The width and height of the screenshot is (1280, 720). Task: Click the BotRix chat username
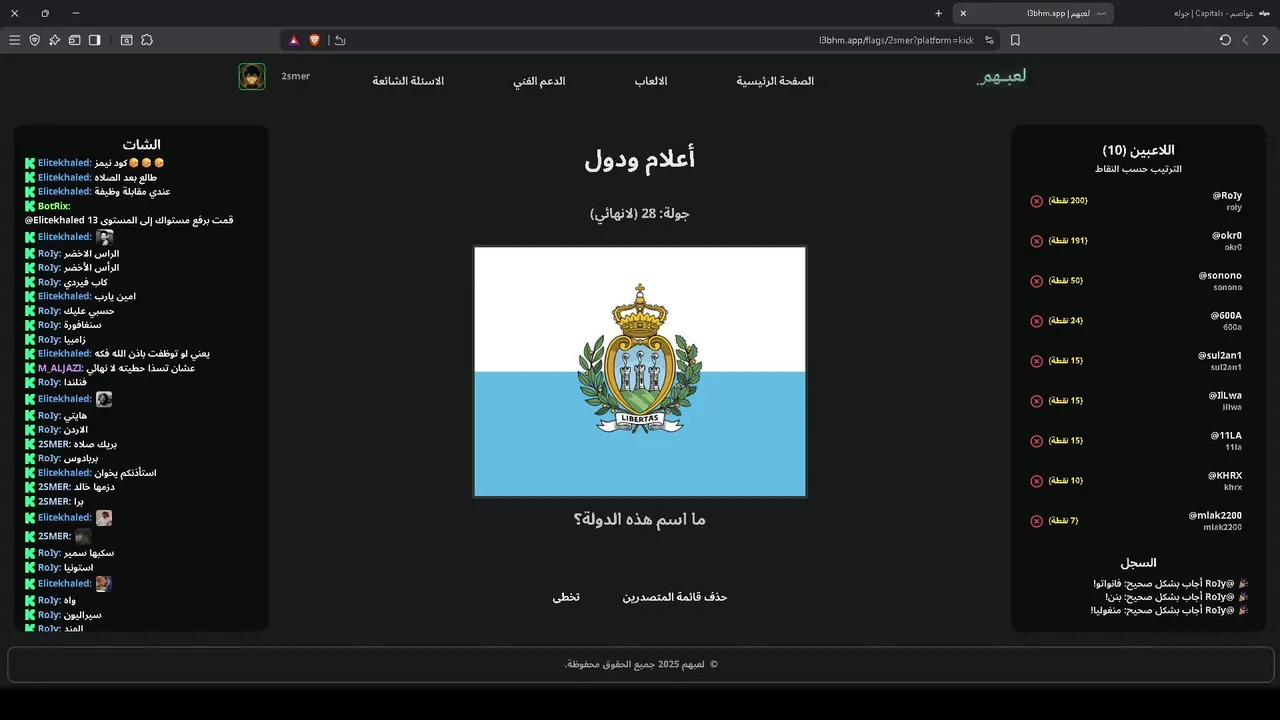point(54,206)
